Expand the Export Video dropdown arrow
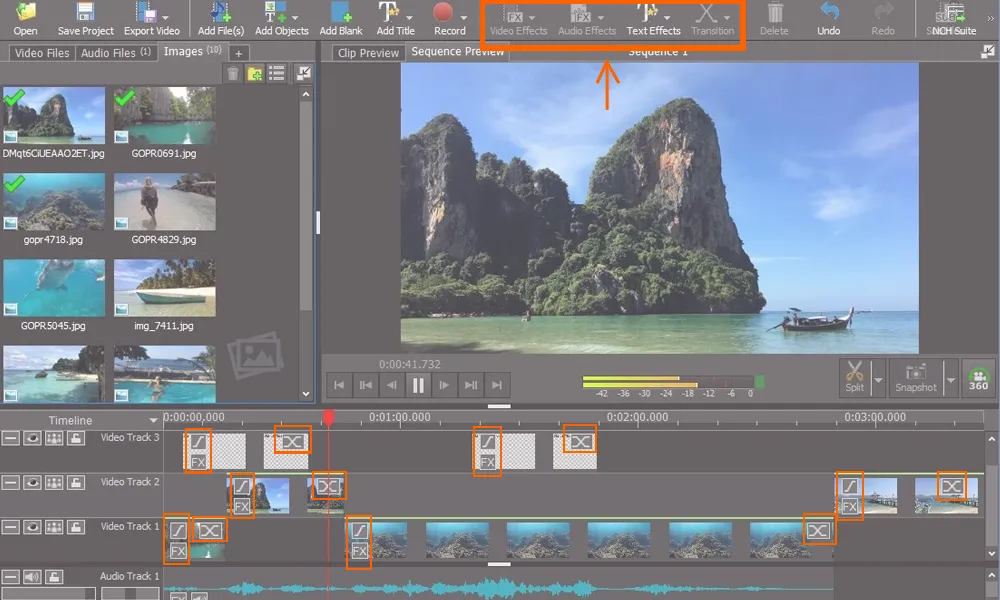This screenshot has height=600, width=1000. tap(166, 18)
